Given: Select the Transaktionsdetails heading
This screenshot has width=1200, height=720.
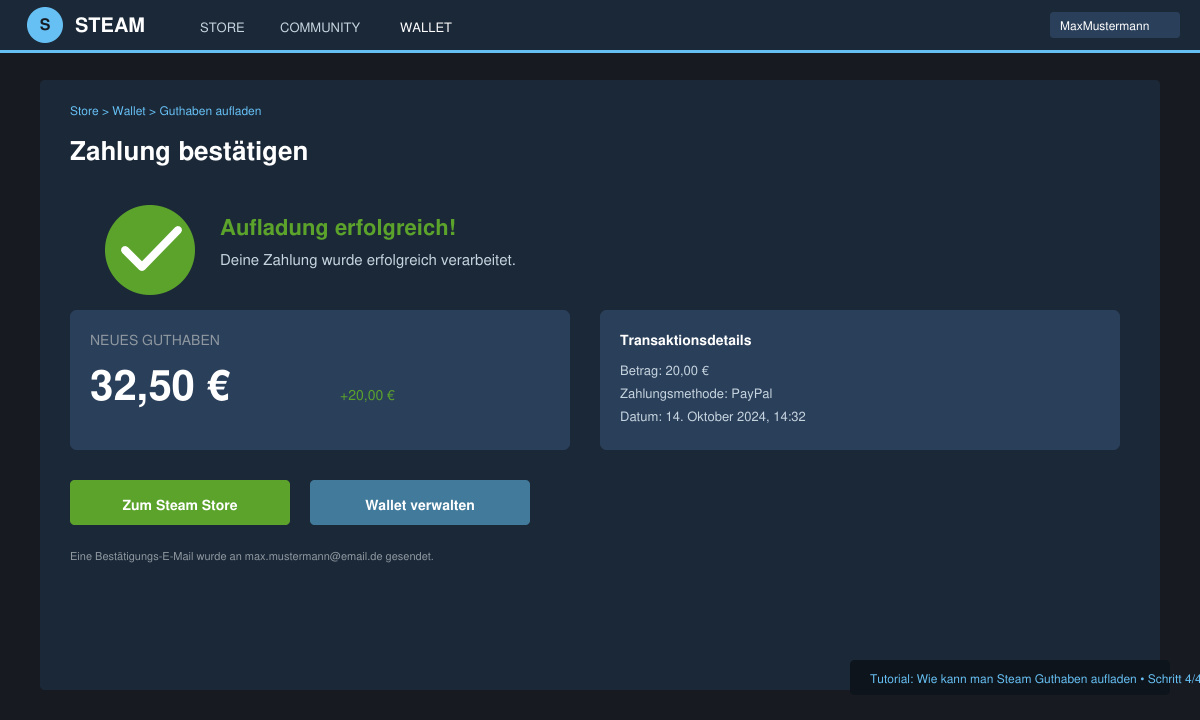Looking at the screenshot, I should click(x=686, y=340).
